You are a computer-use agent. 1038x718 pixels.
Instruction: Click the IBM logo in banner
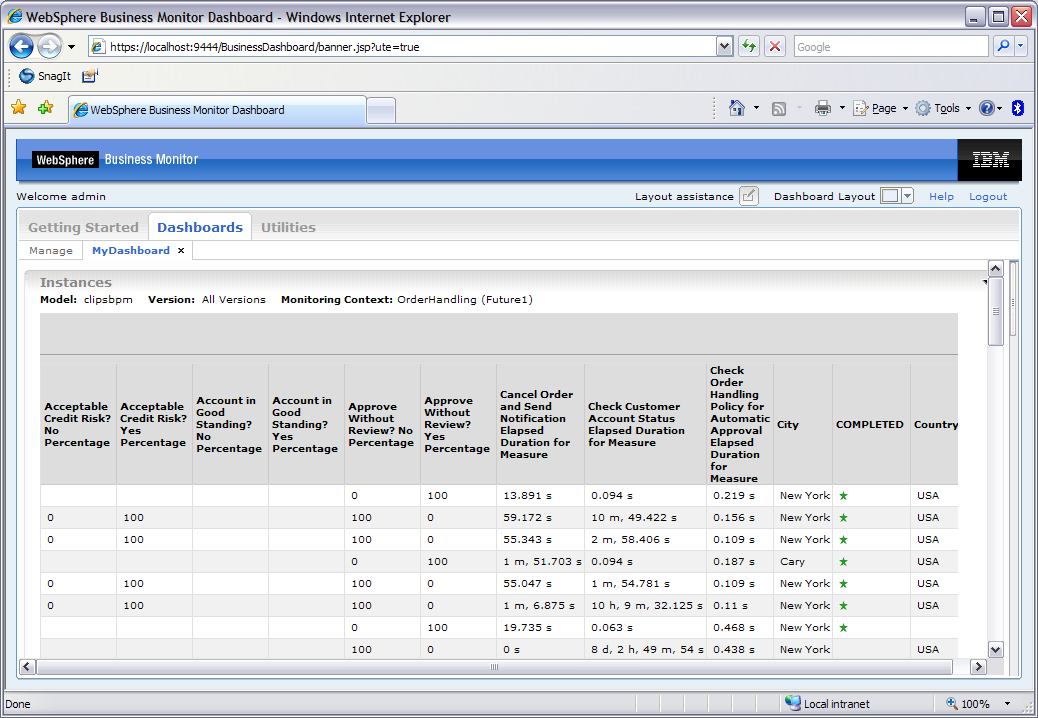tap(990, 159)
